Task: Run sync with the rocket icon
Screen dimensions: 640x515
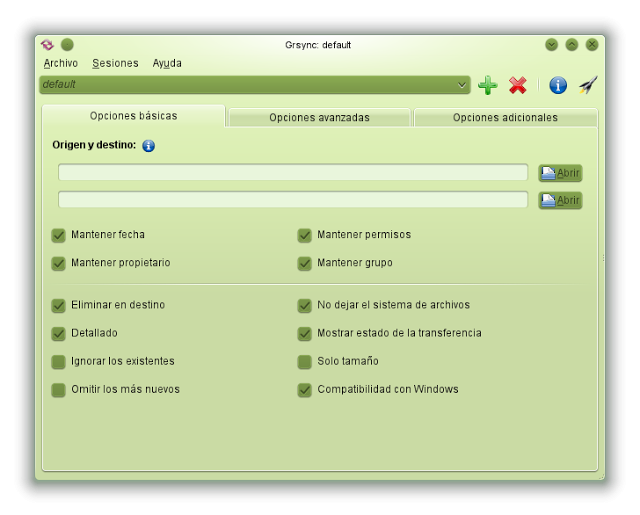Action: pyautogui.click(x=588, y=85)
